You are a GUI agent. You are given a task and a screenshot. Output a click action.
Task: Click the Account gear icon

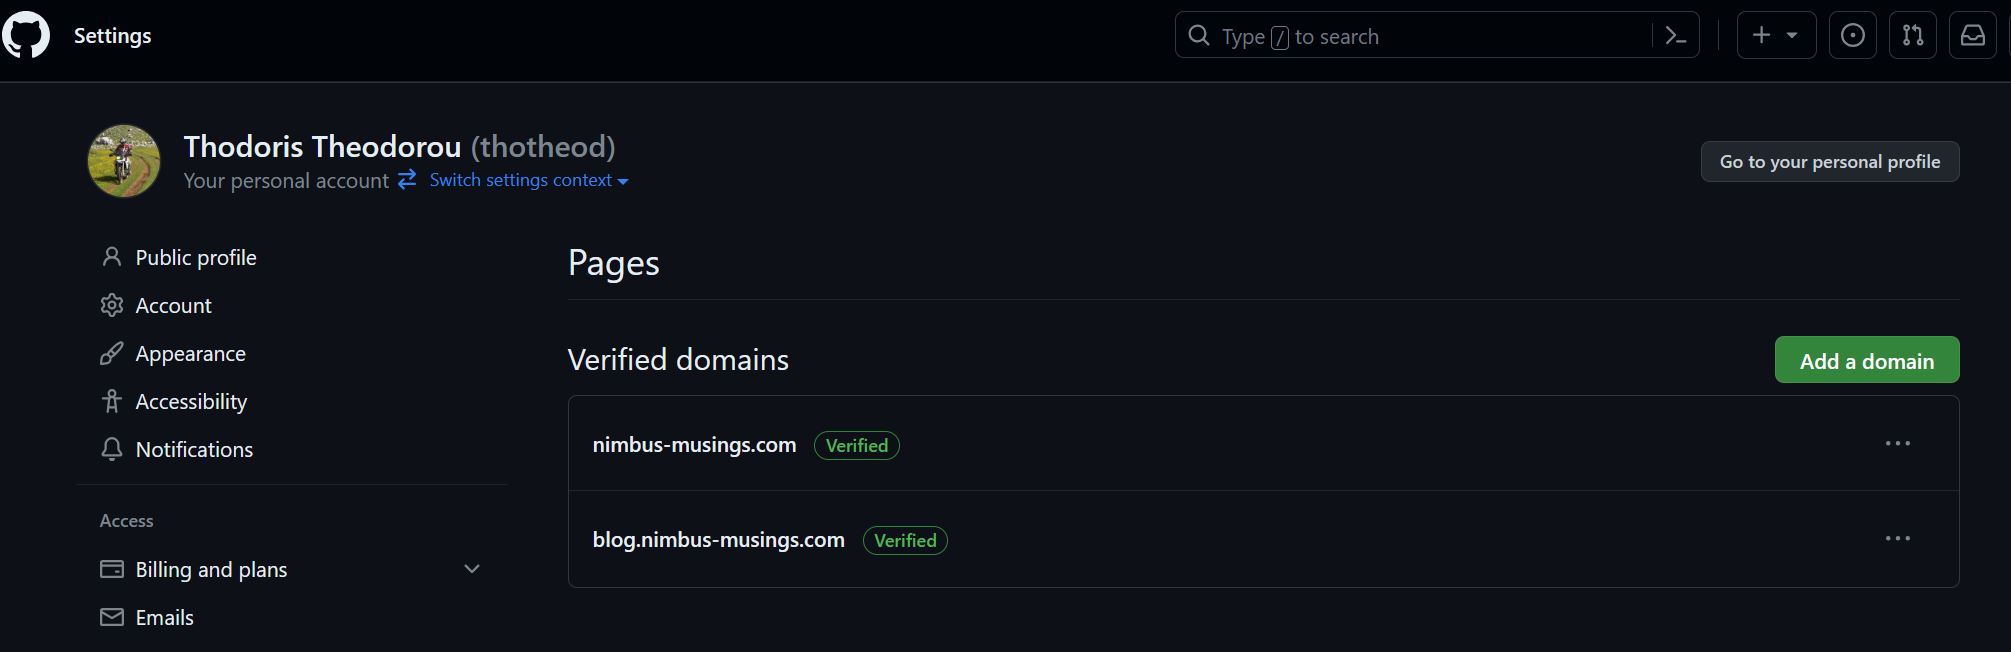click(x=112, y=305)
